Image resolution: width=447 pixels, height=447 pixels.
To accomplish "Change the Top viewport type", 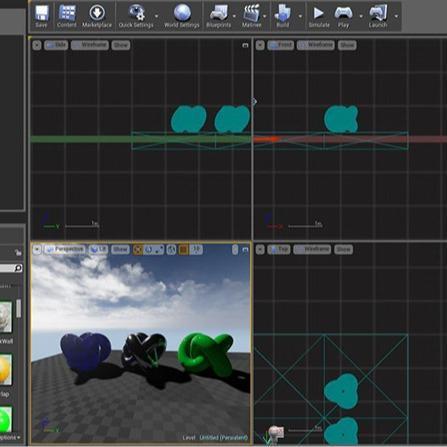I will click(279, 249).
